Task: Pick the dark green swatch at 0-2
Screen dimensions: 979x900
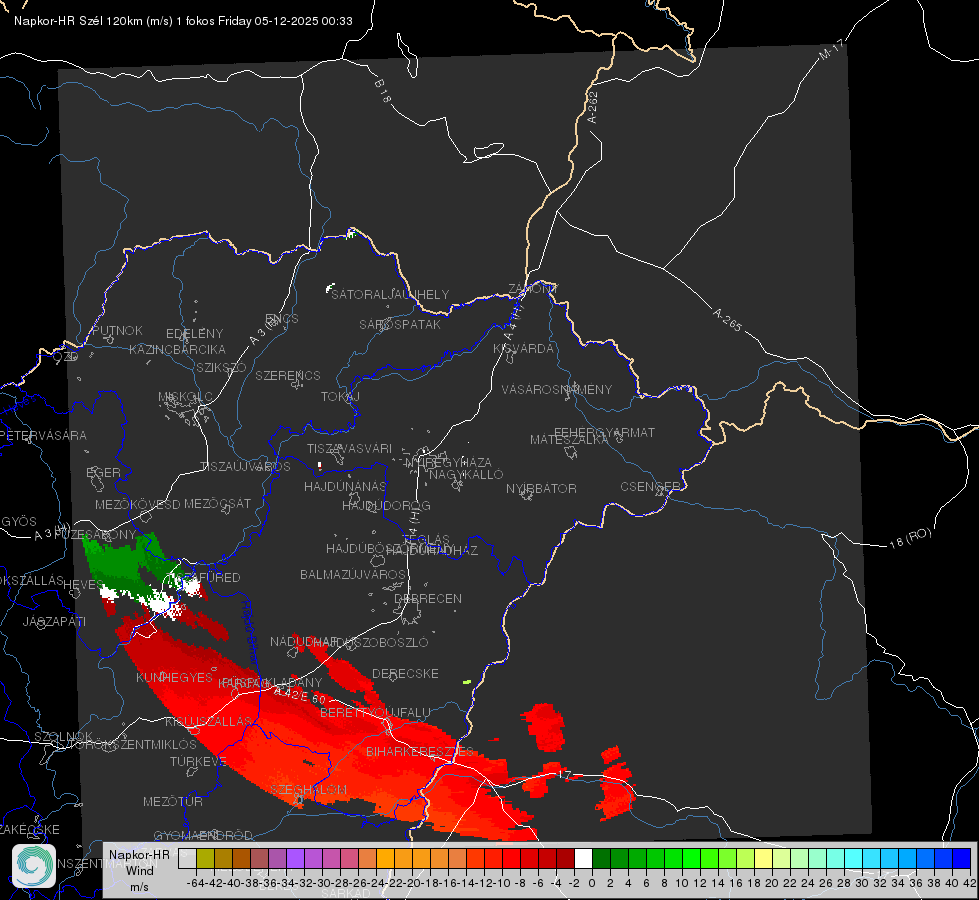Action: coord(601,858)
